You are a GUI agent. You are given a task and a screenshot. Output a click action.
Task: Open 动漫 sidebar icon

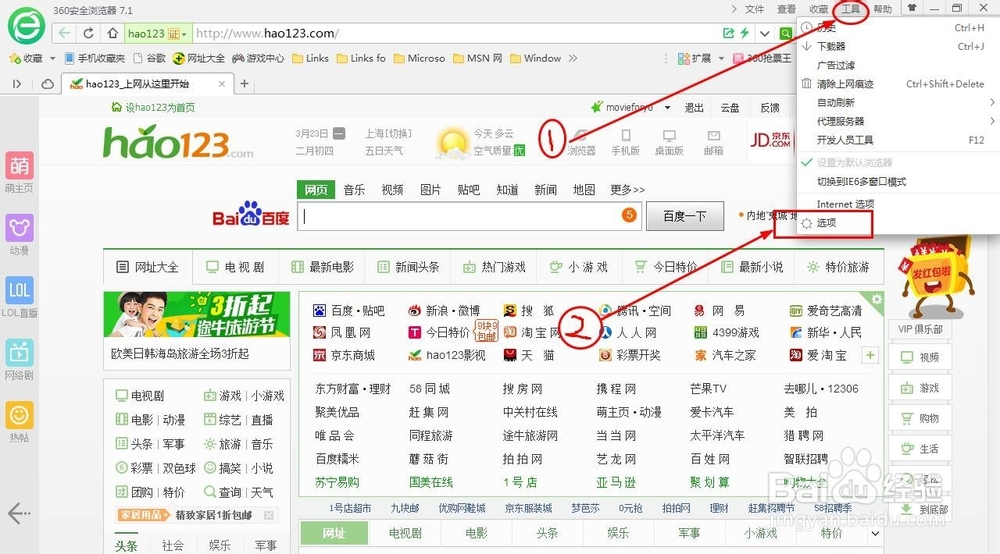tap(19, 228)
